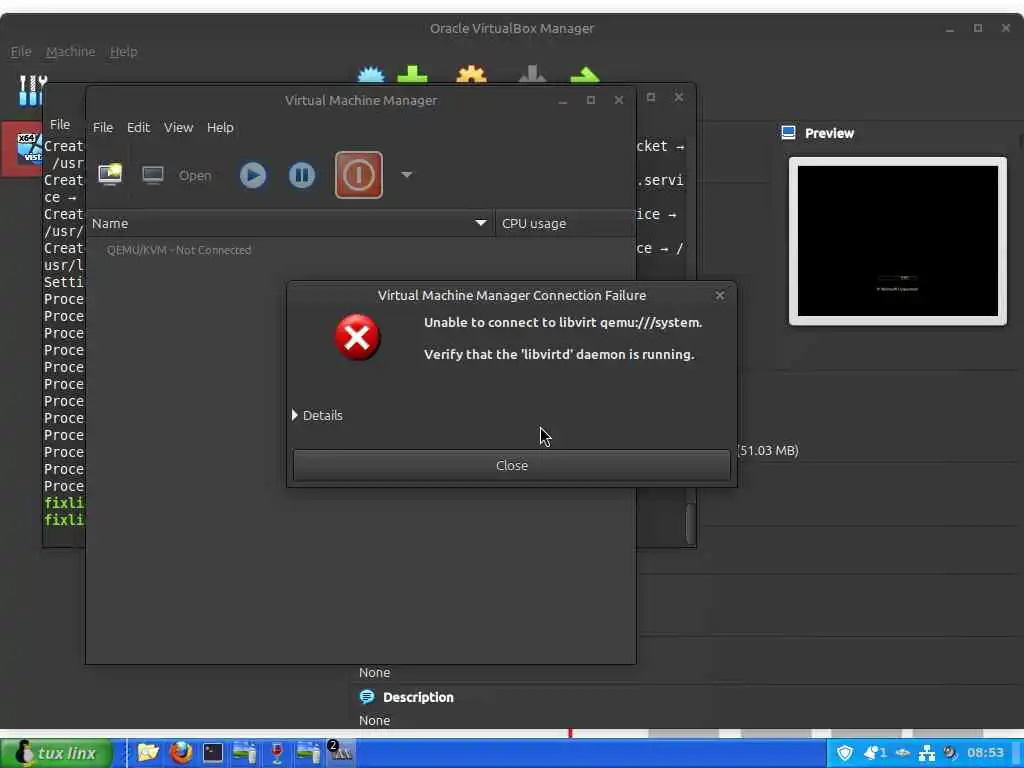Open the shutdown options dropdown arrow
Screen dimensions: 1024x768
(x=406, y=175)
